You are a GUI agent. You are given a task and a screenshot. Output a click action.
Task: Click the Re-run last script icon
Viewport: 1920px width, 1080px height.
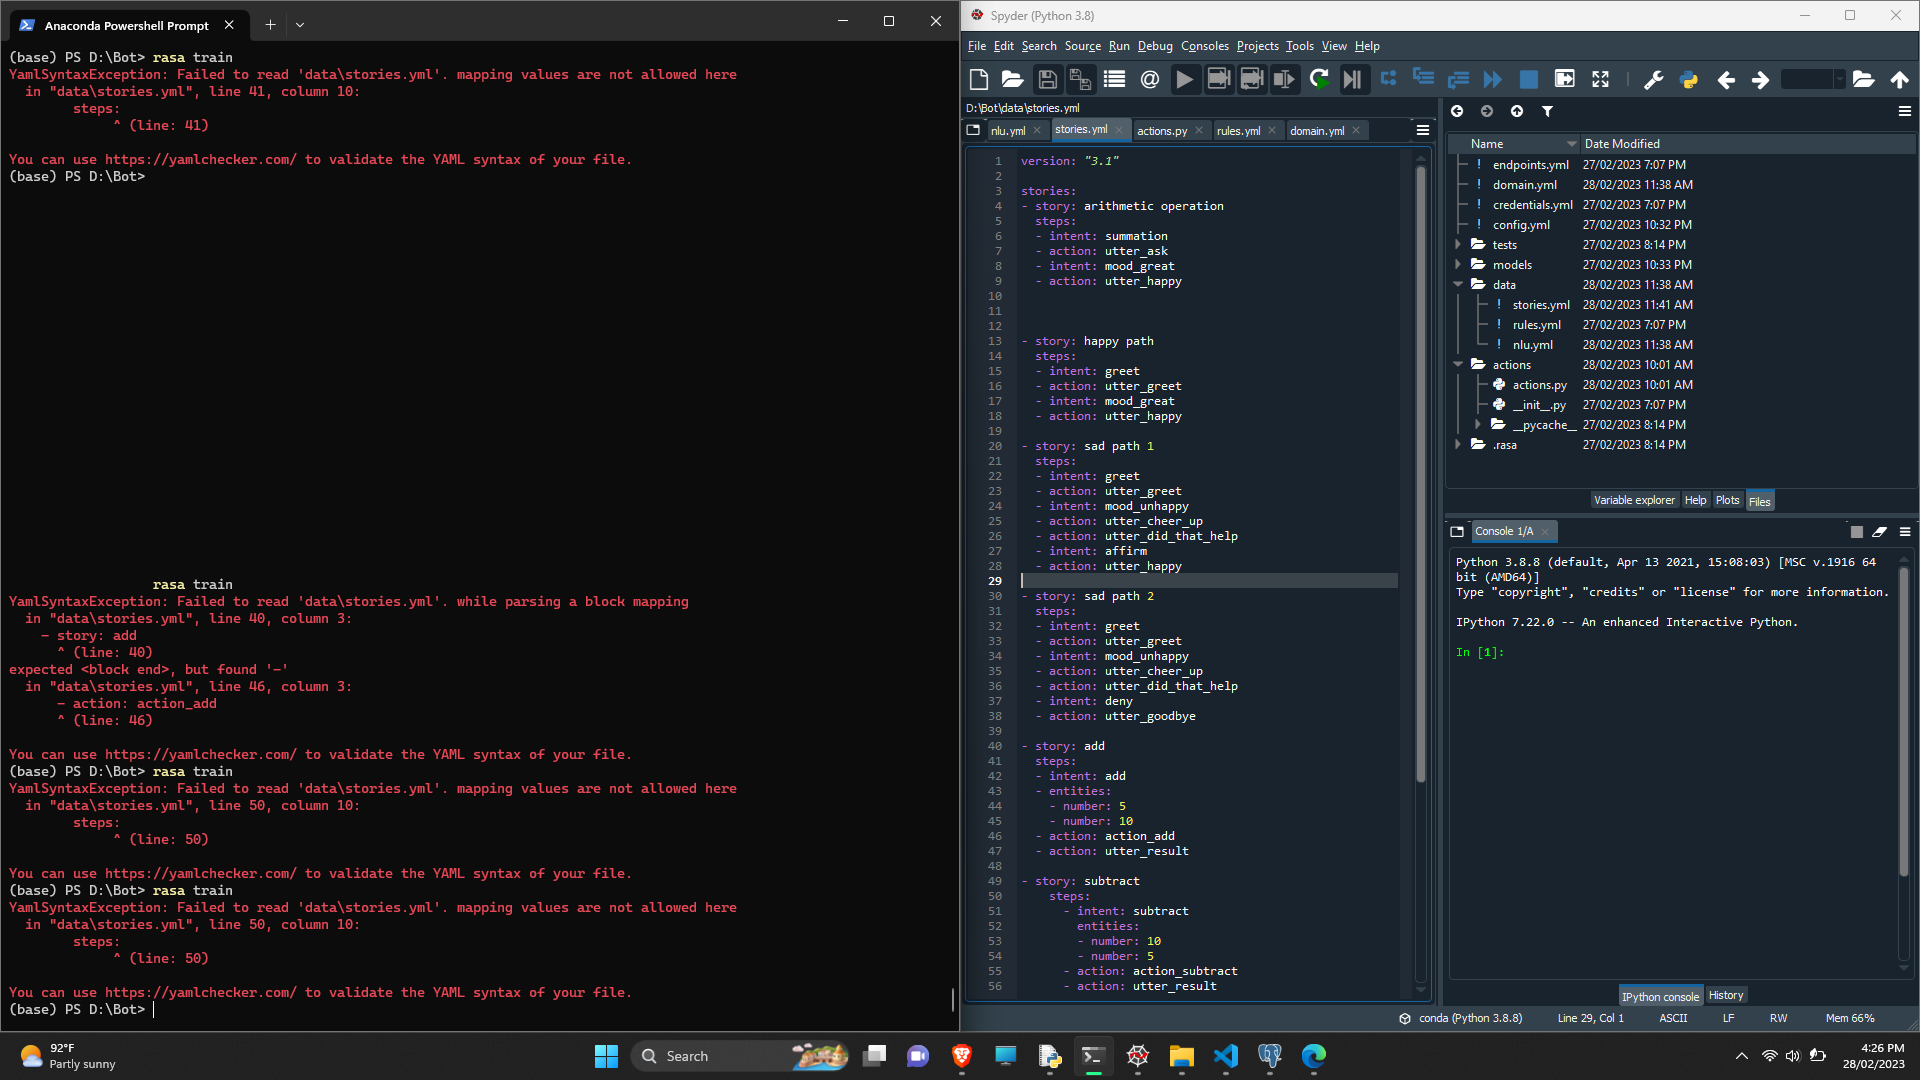(1319, 80)
